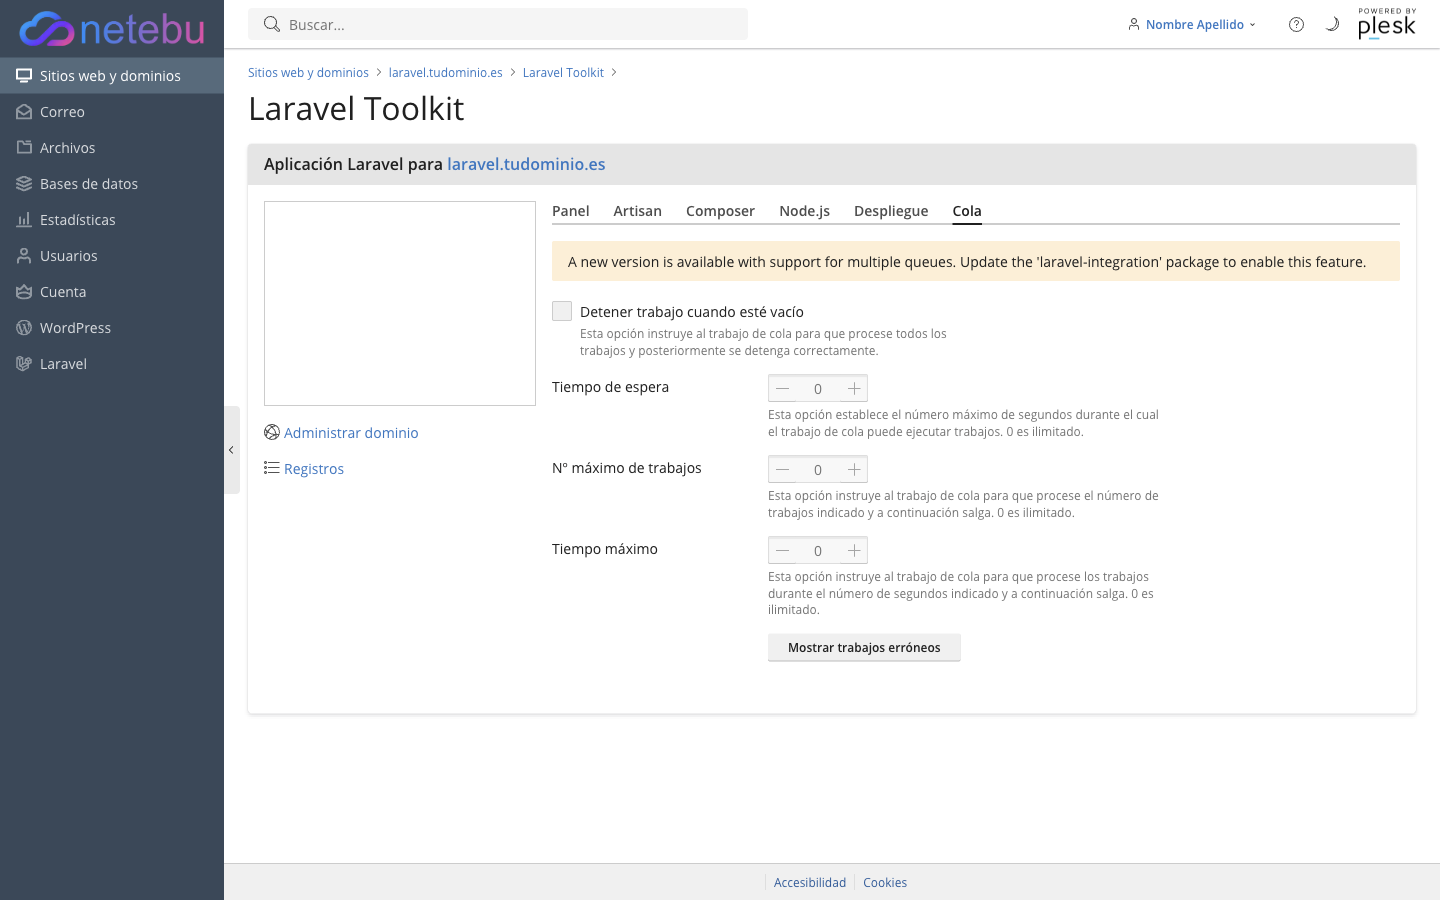Open Estadísticas in the sidebar
The height and width of the screenshot is (900, 1440).
(112, 220)
